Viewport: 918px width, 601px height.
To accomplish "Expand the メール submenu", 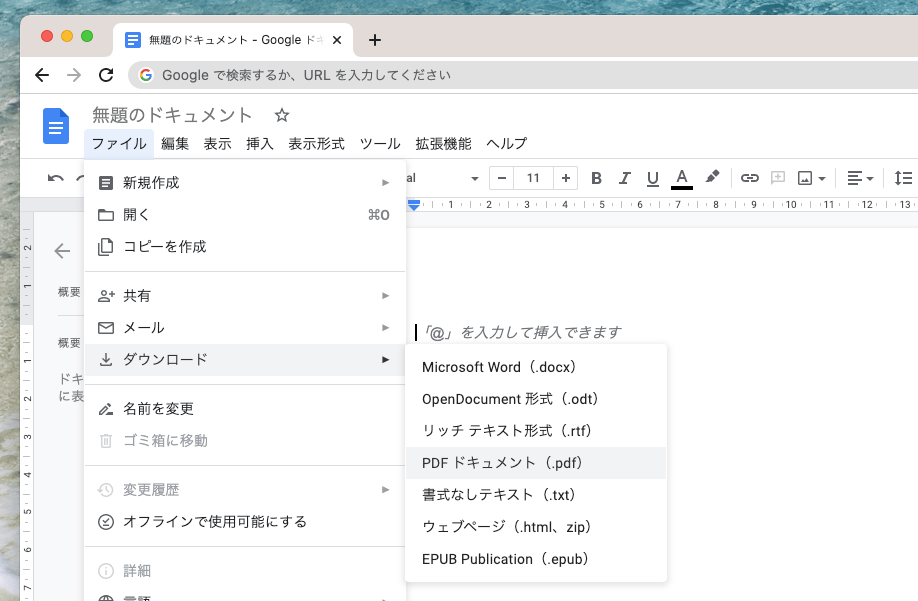I will click(245, 328).
